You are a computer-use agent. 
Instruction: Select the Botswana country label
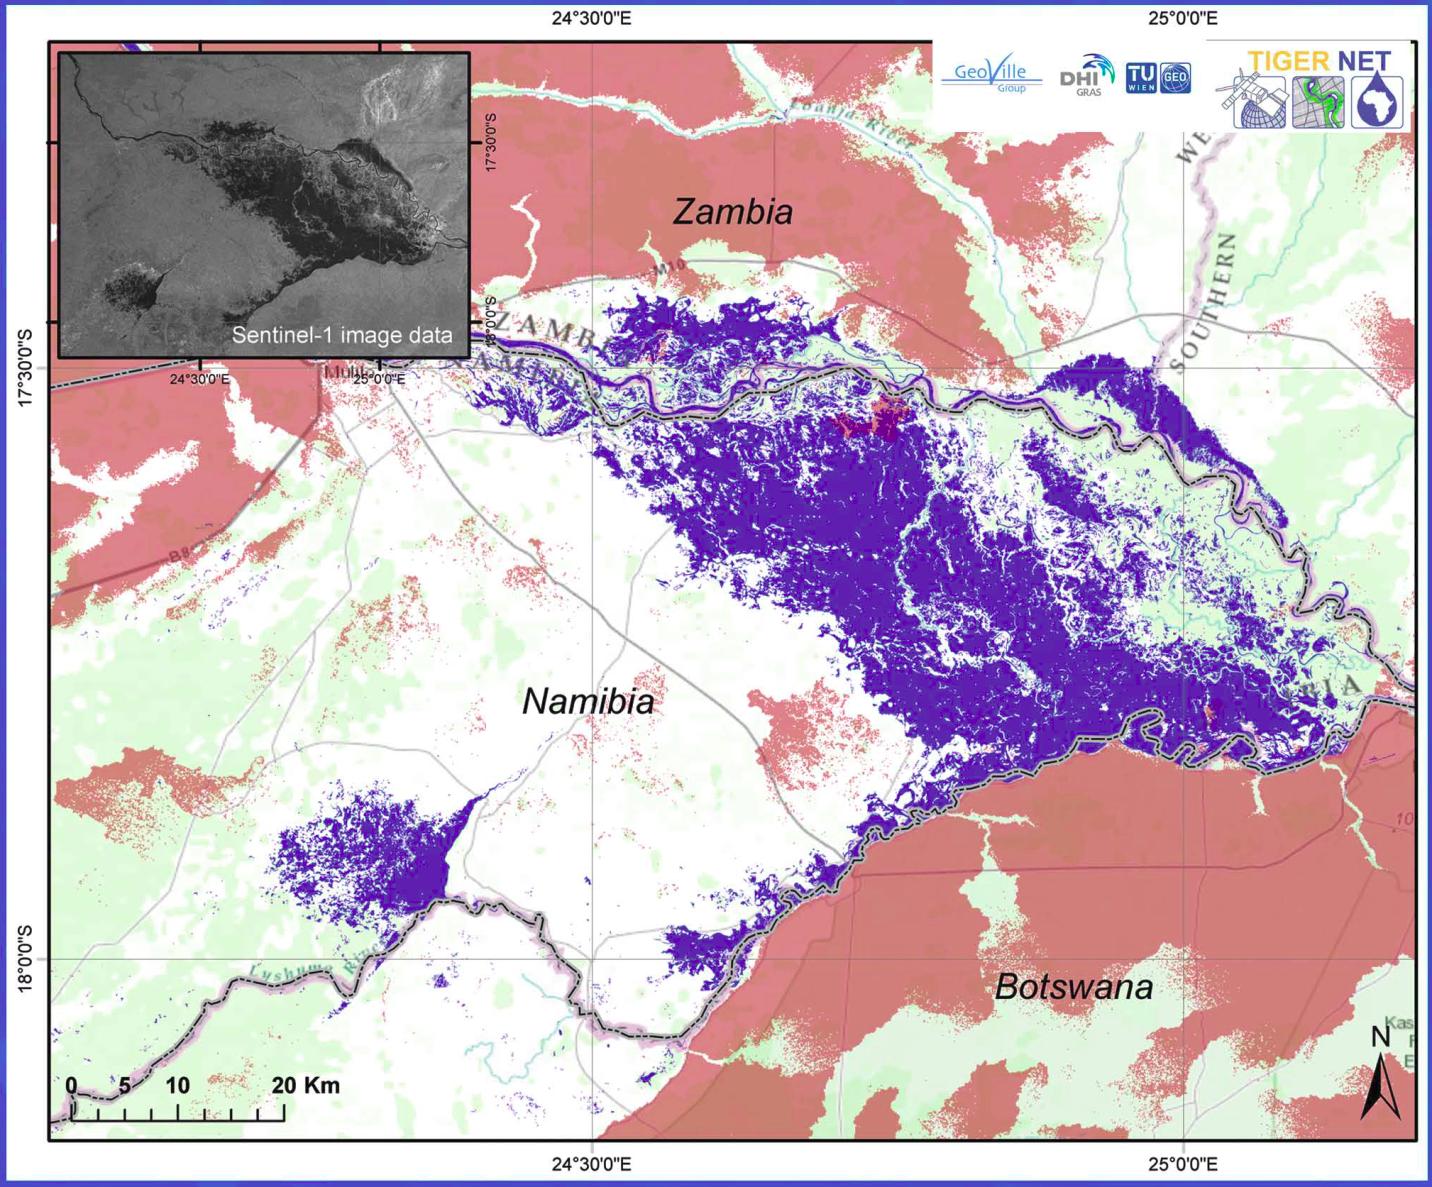point(1073,987)
